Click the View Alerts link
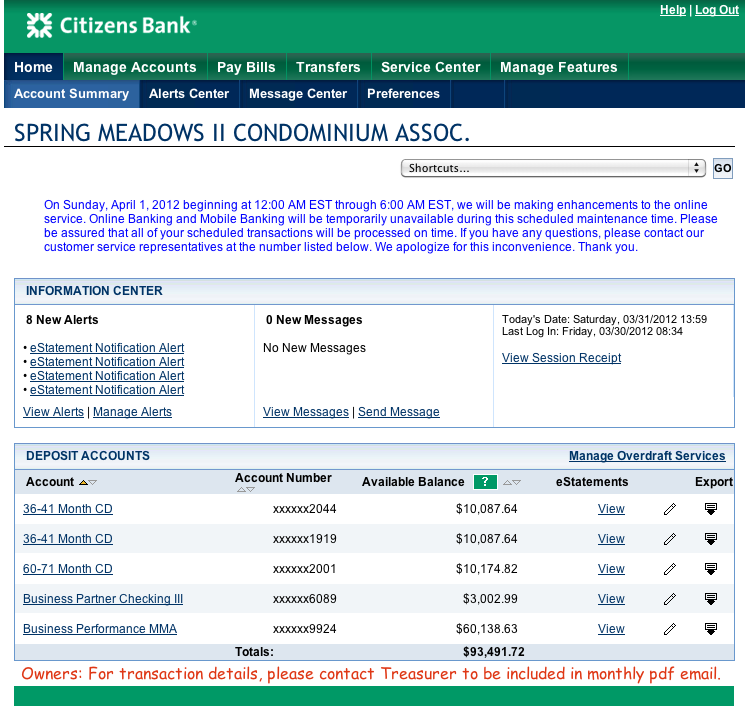This screenshot has height=711, width=745. (53, 412)
